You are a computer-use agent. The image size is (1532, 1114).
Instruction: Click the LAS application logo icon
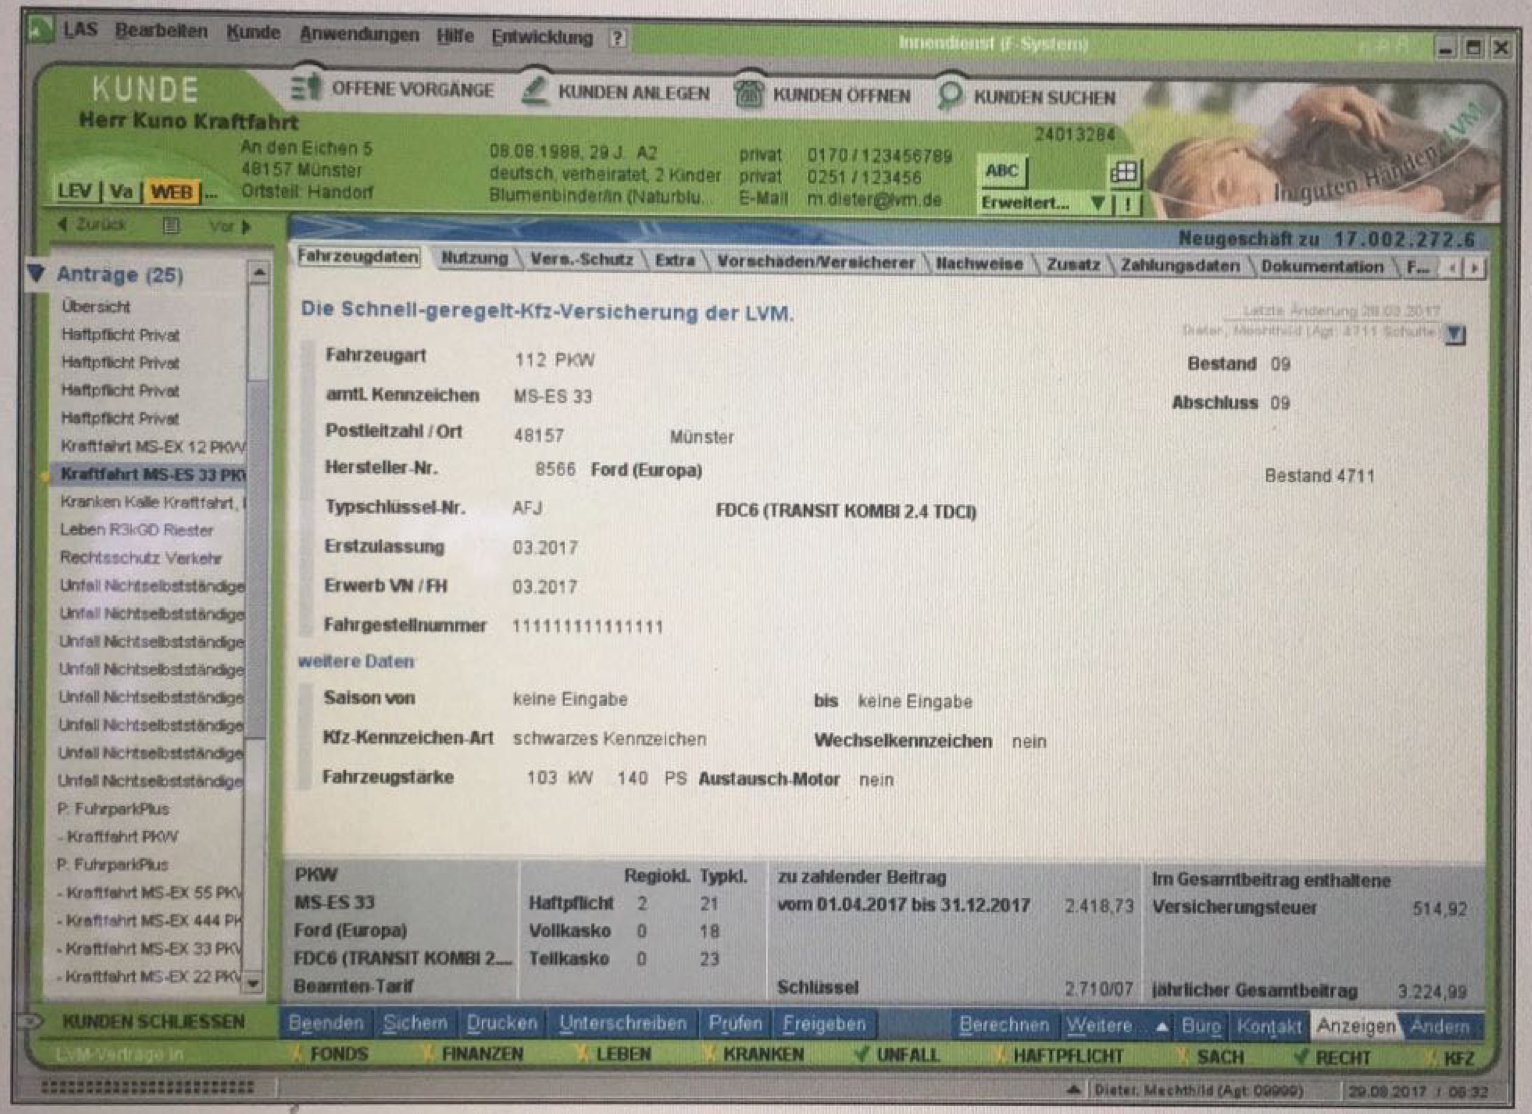point(40,29)
